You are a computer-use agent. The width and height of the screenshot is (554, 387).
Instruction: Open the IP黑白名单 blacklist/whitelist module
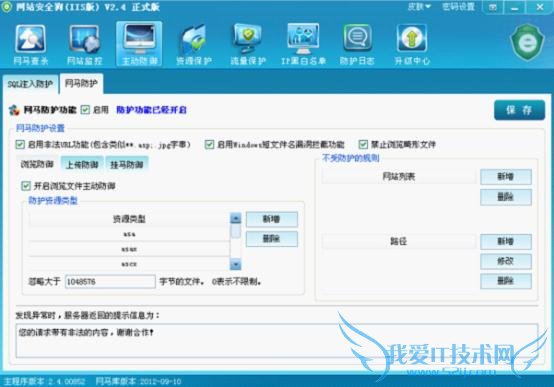coord(303,44)
